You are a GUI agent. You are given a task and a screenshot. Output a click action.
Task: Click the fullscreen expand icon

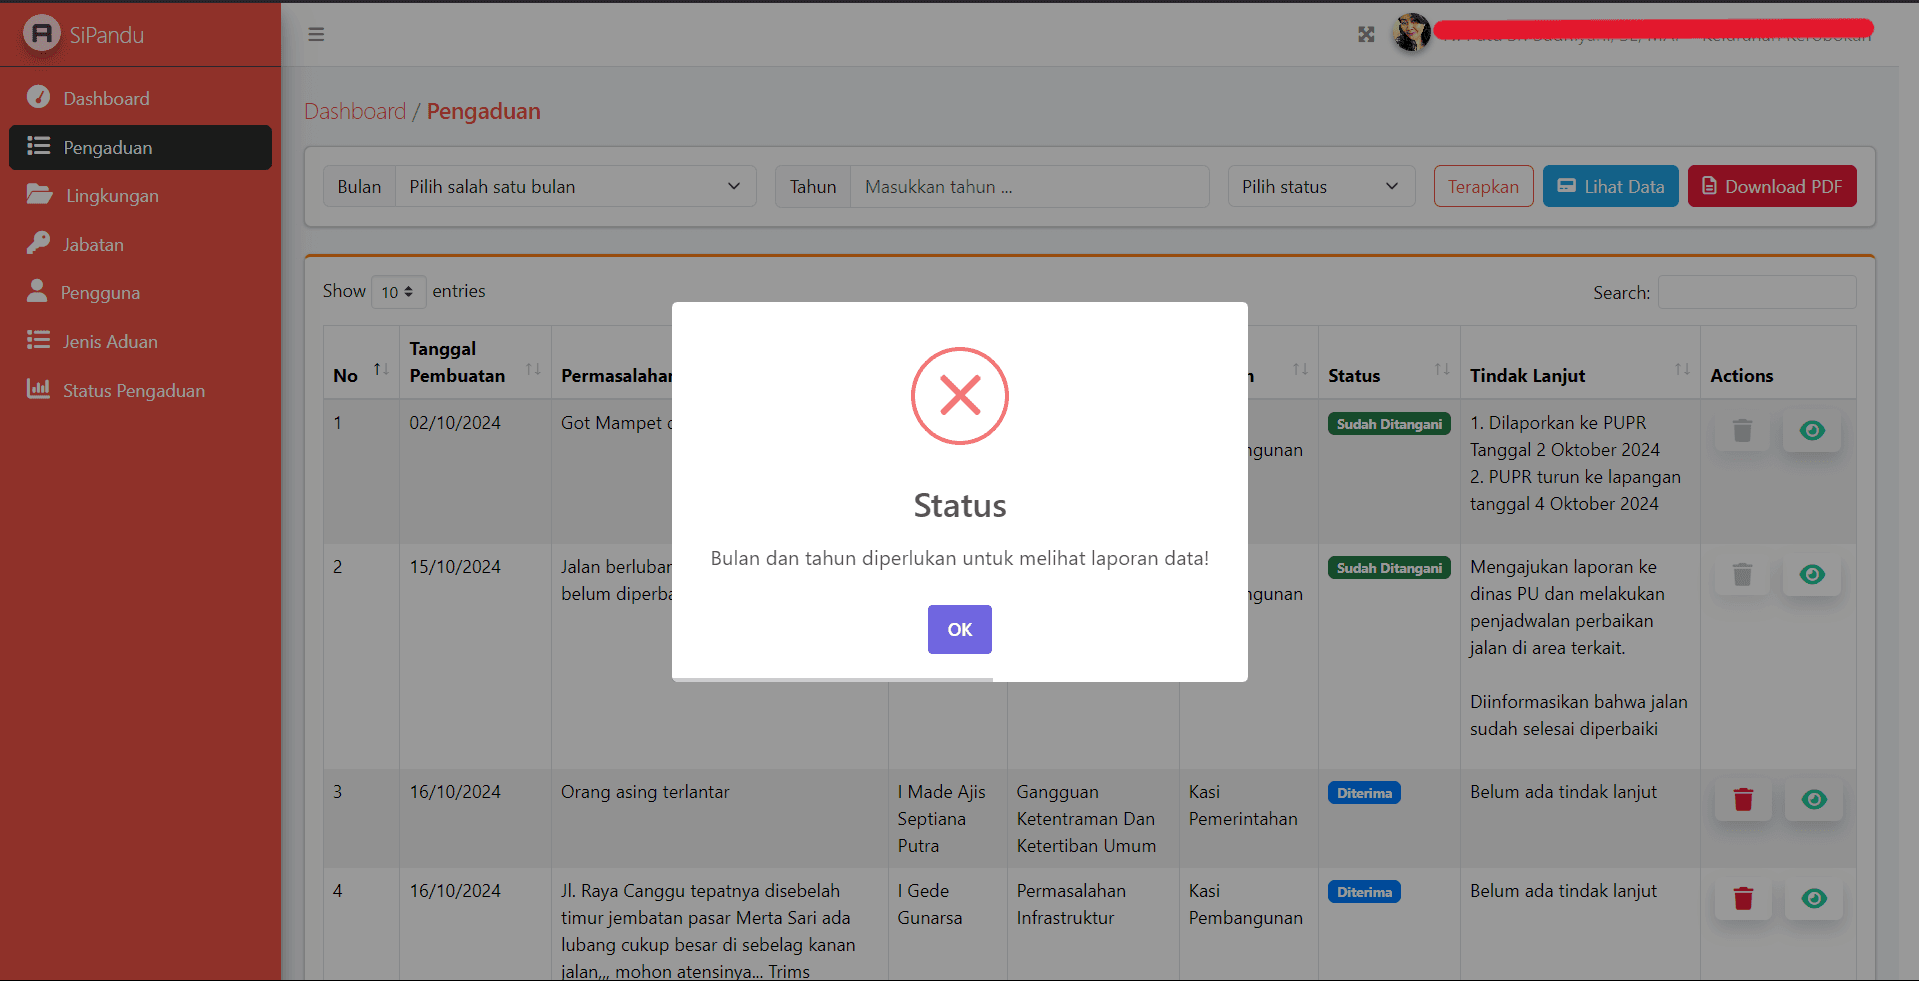coord(1366,35)
